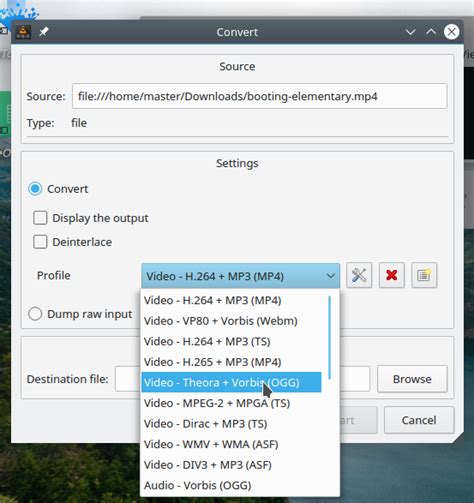Choose Video - H.265 + MP3 (MP4) profile
The width and height of the screenshot is (474, 503).
(231, 362)
